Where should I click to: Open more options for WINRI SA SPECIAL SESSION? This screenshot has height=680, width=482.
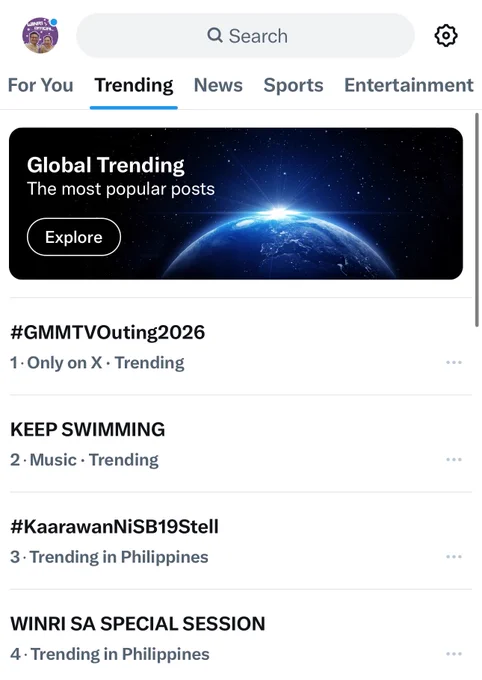pyautogui.click(x=454, y=654)
